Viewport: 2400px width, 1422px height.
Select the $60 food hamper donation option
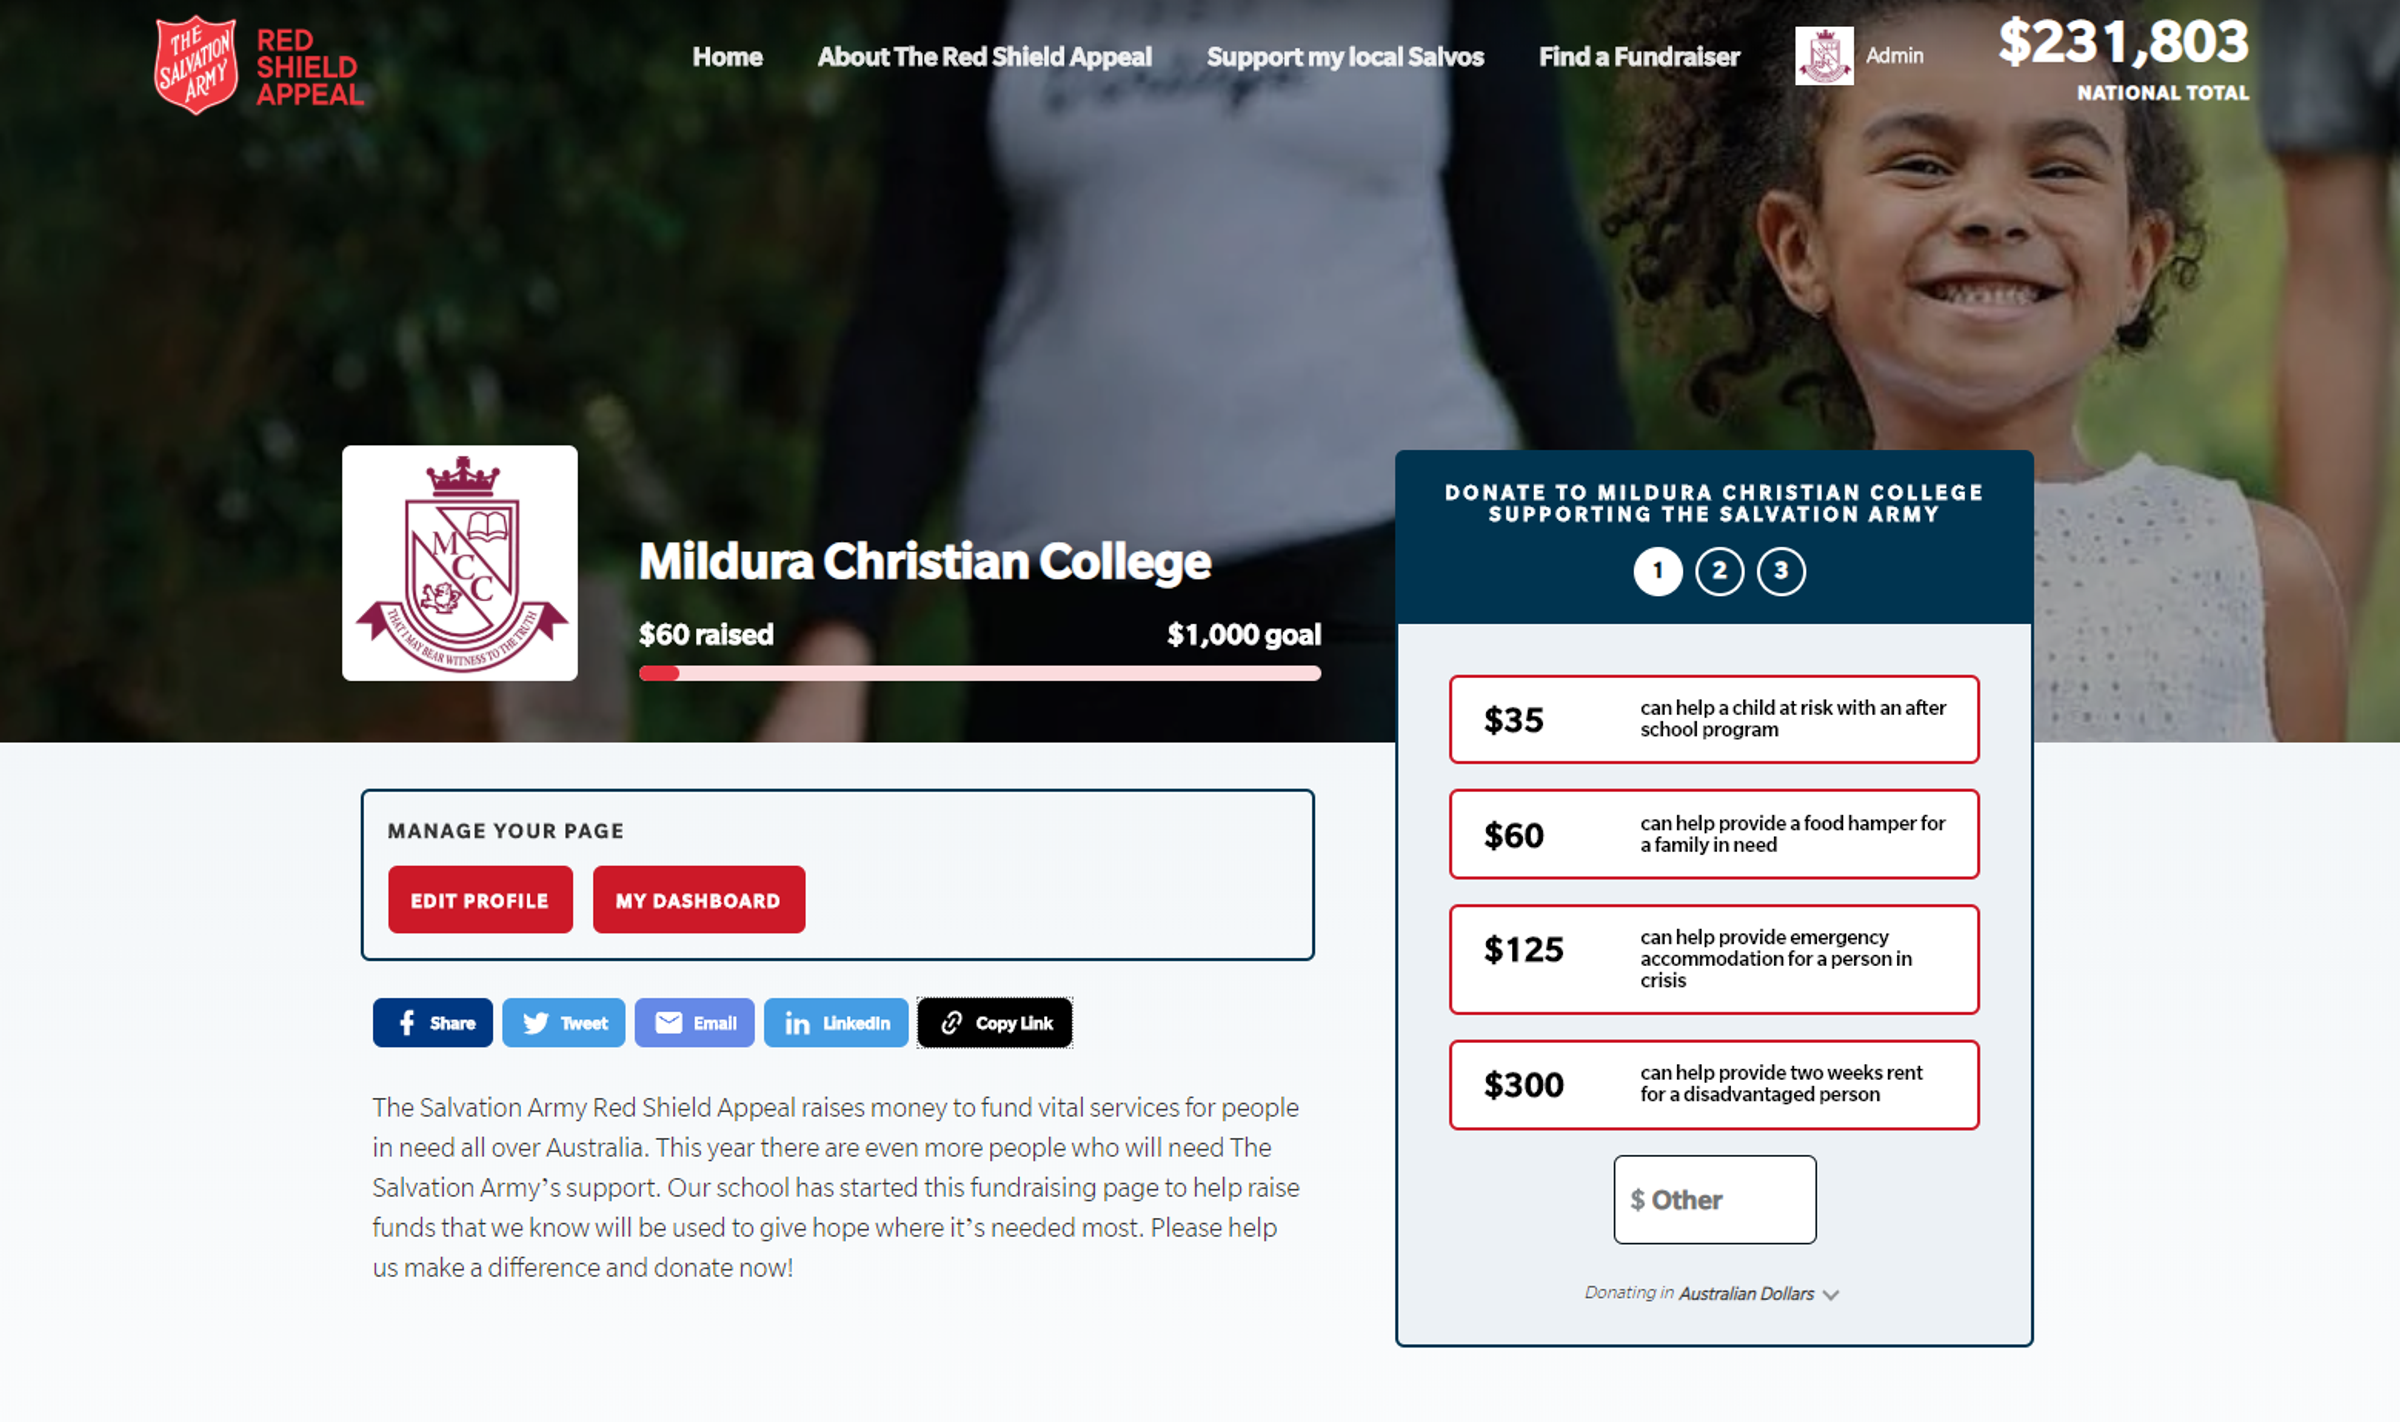click(1714, 834)
